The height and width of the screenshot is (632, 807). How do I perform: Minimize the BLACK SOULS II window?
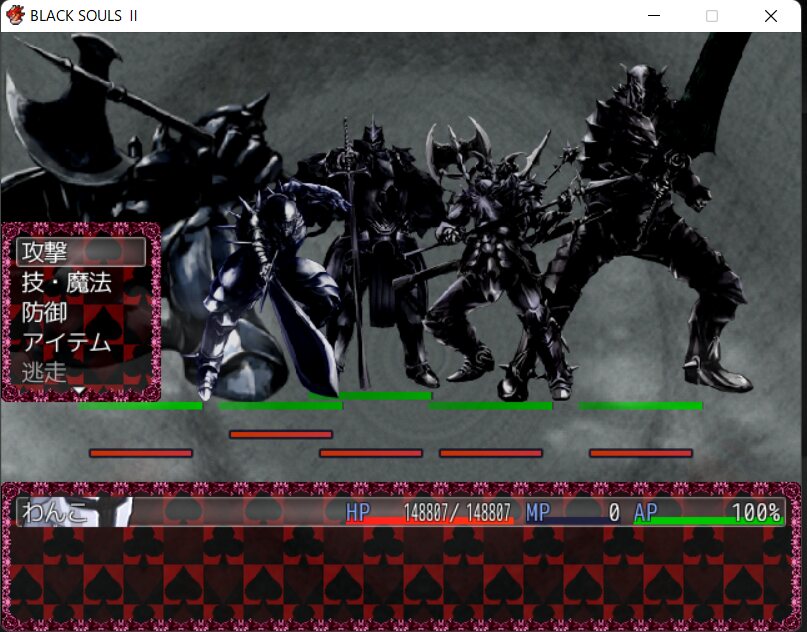tap(654, 16)
